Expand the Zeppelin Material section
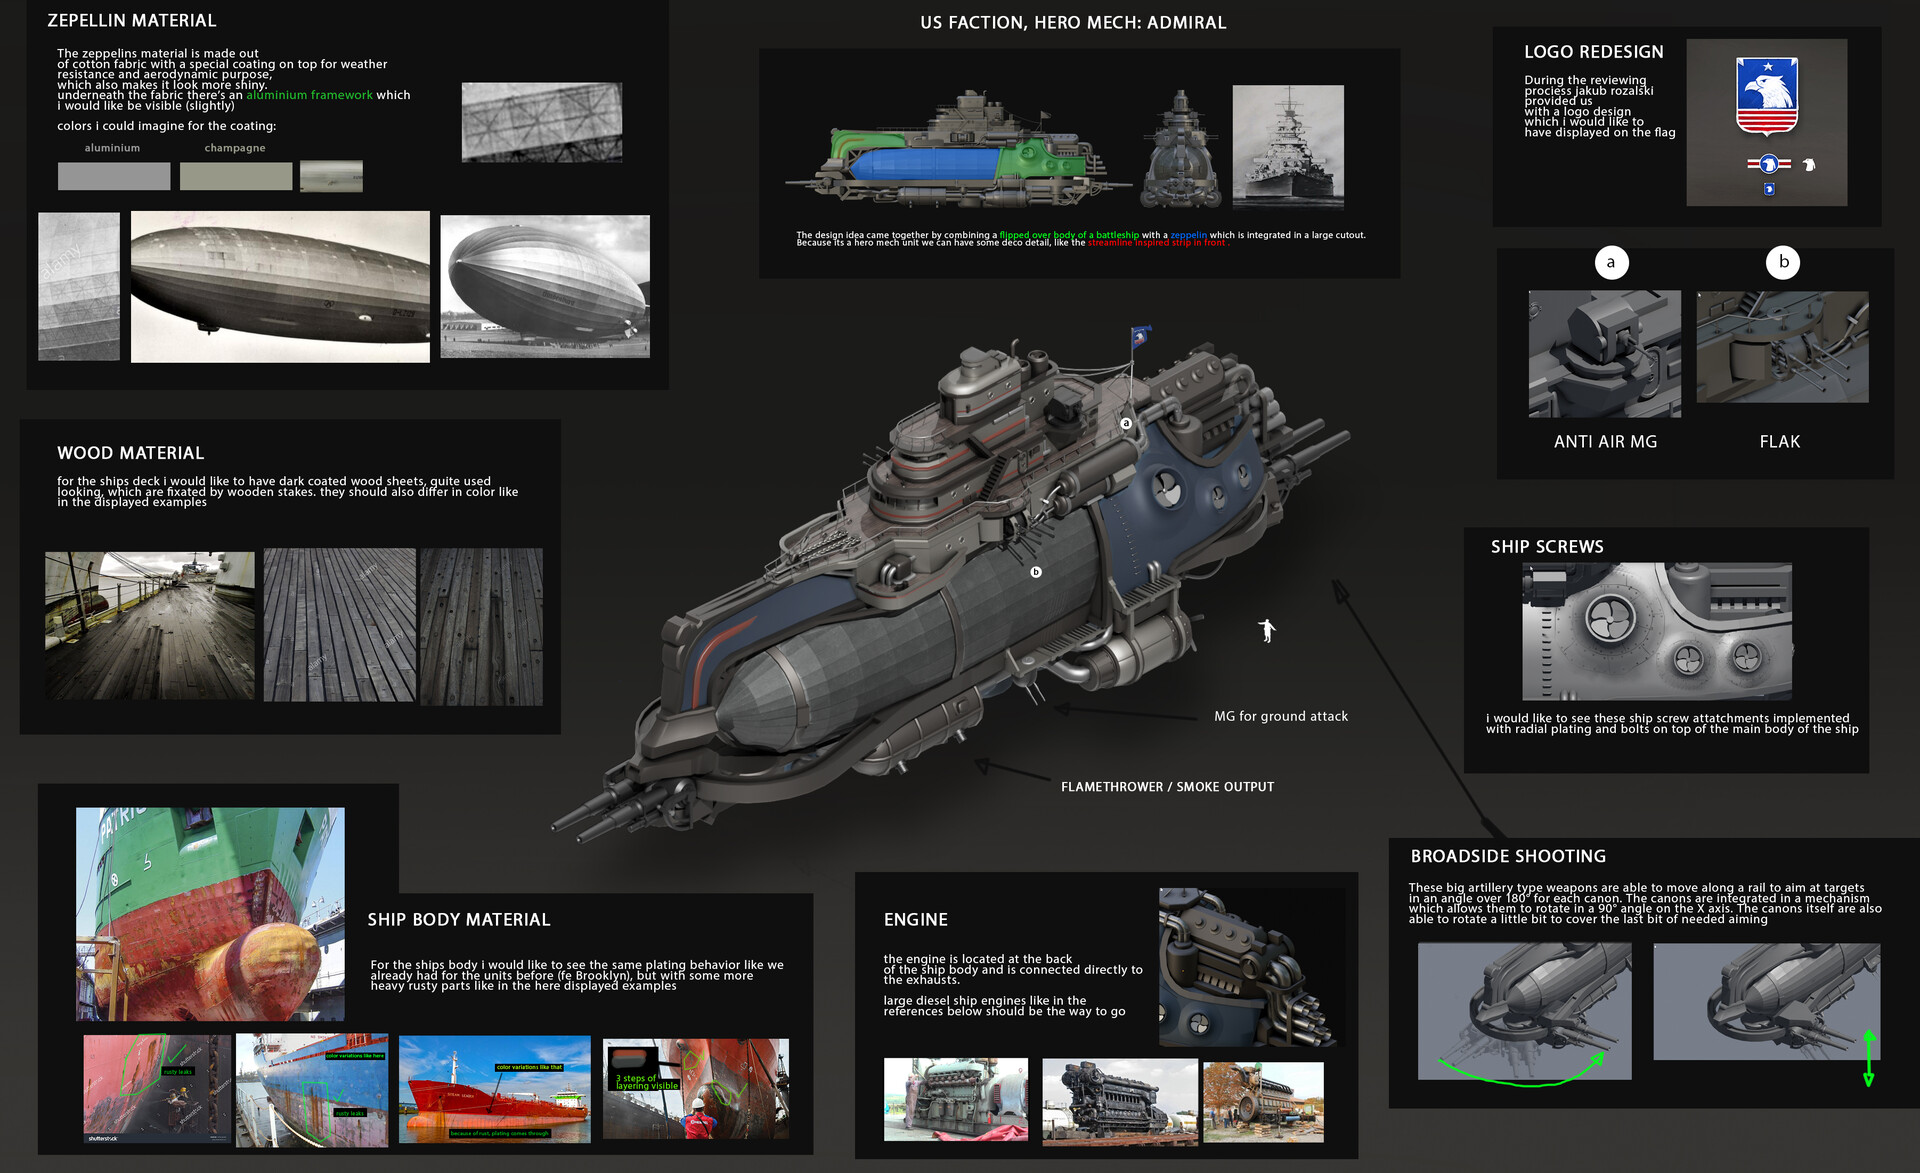Viewport: 1920px width, 1173px height. (x=131, y=20)
